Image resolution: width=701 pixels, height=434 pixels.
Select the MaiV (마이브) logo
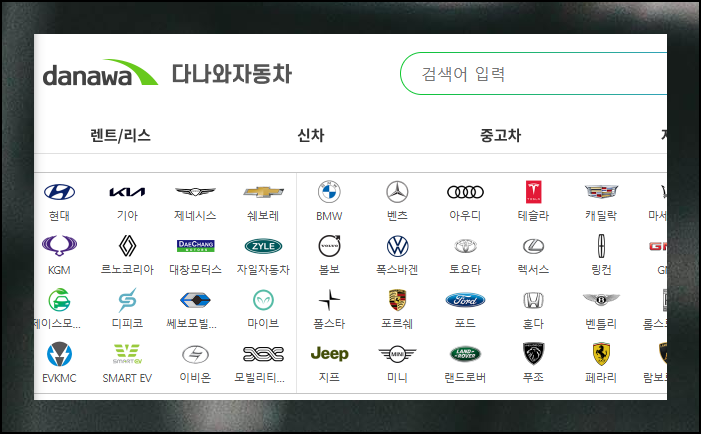[x=263, y=300]
